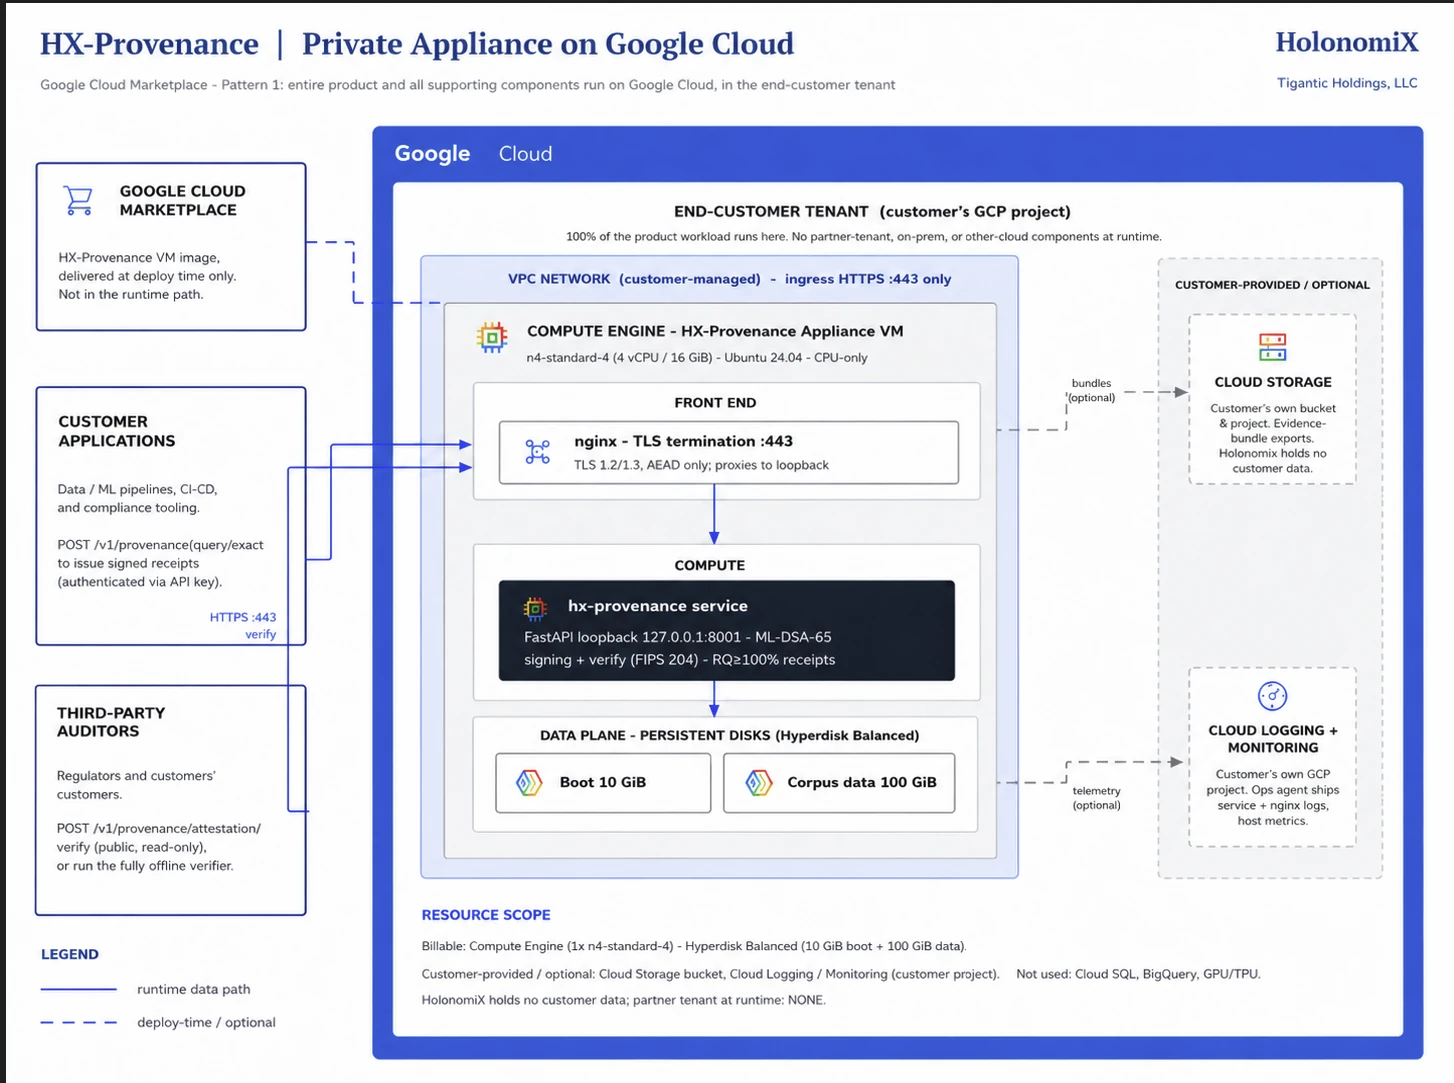Click 'Not used: Cloud SQL, BigQuery, GPU/TPU.' text
This screenshot has height=1083, width=1454.
pyautogui.click(x=1138, y=974)
